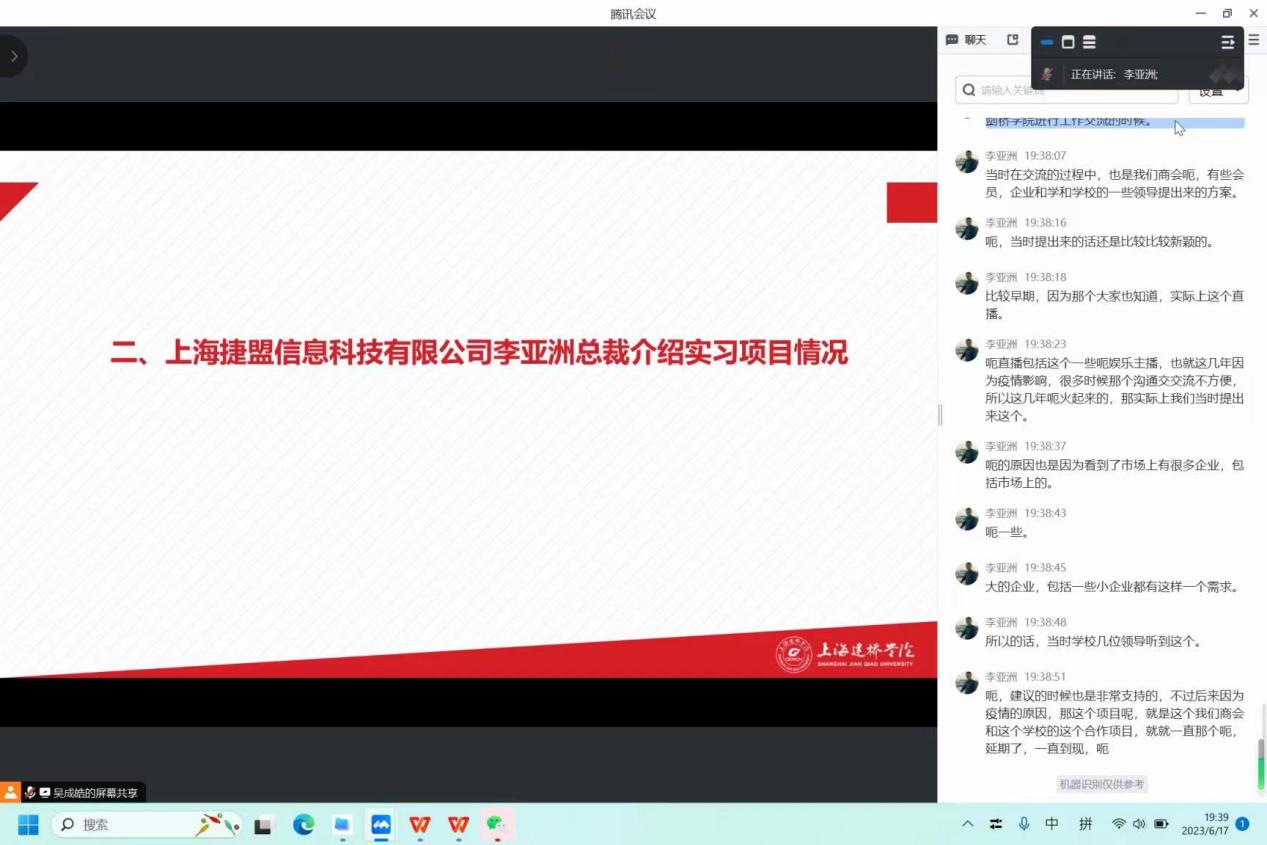Viewport: 1267px width, 845px height.
Task: Switch floating bar to the blue compact mode
Action: pyautogui.click(x=1047, y=42)
